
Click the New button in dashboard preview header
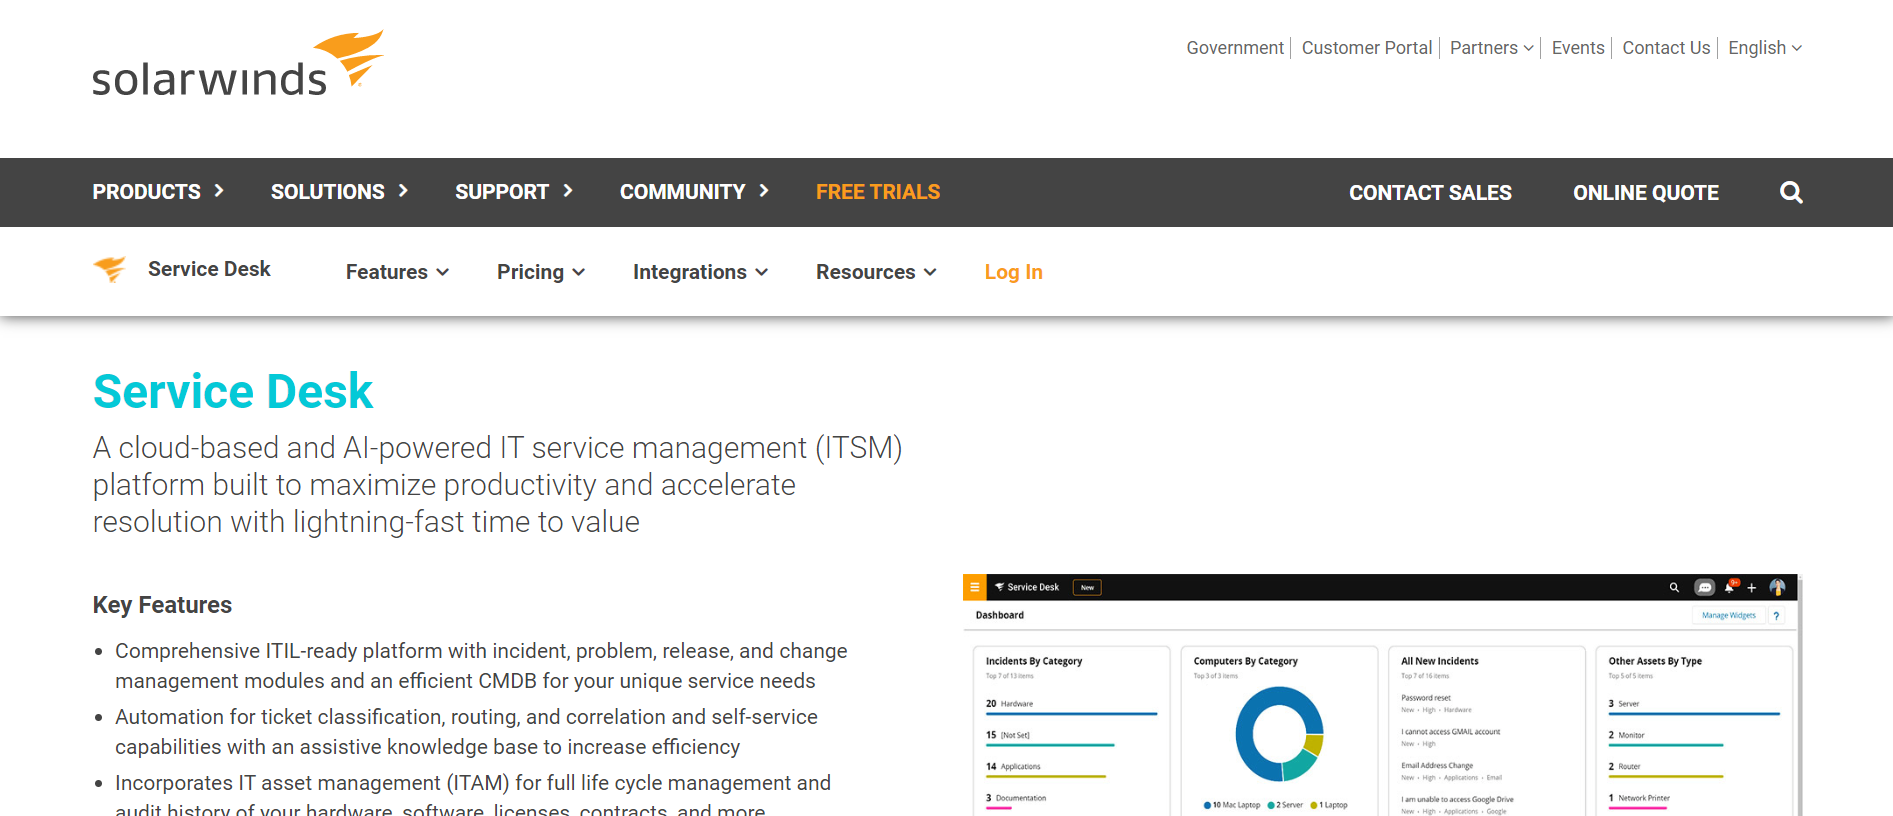pyautogui.click(x=1087, y=588)
